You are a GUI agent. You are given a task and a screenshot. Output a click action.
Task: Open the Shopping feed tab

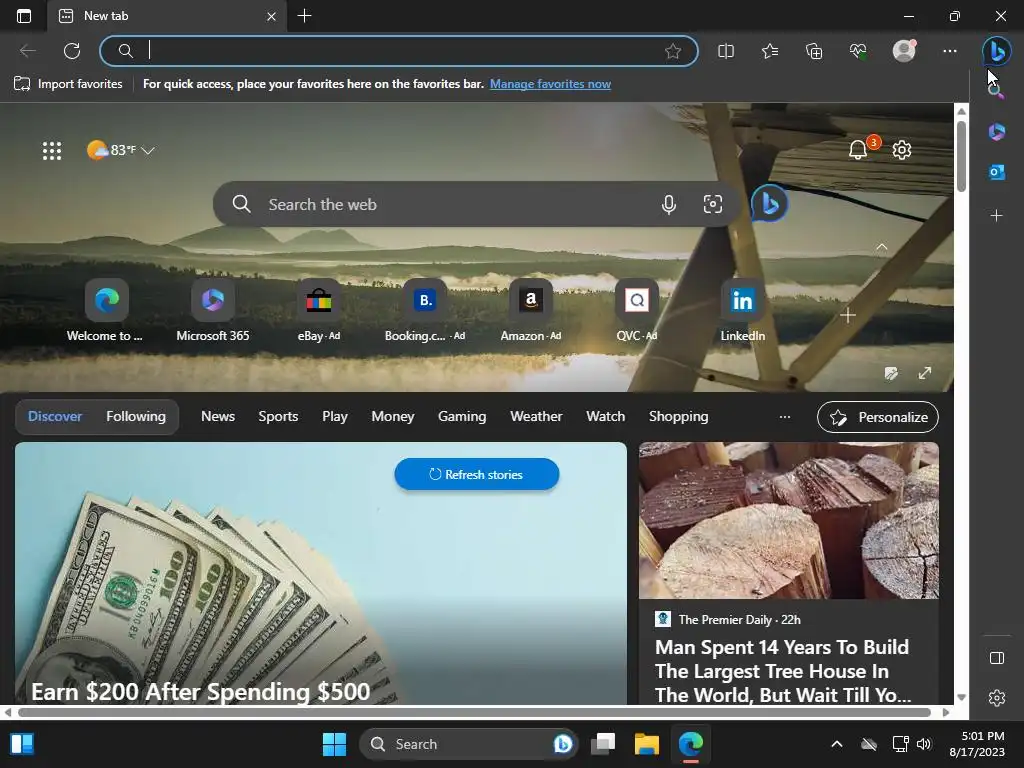pos(679,417)
